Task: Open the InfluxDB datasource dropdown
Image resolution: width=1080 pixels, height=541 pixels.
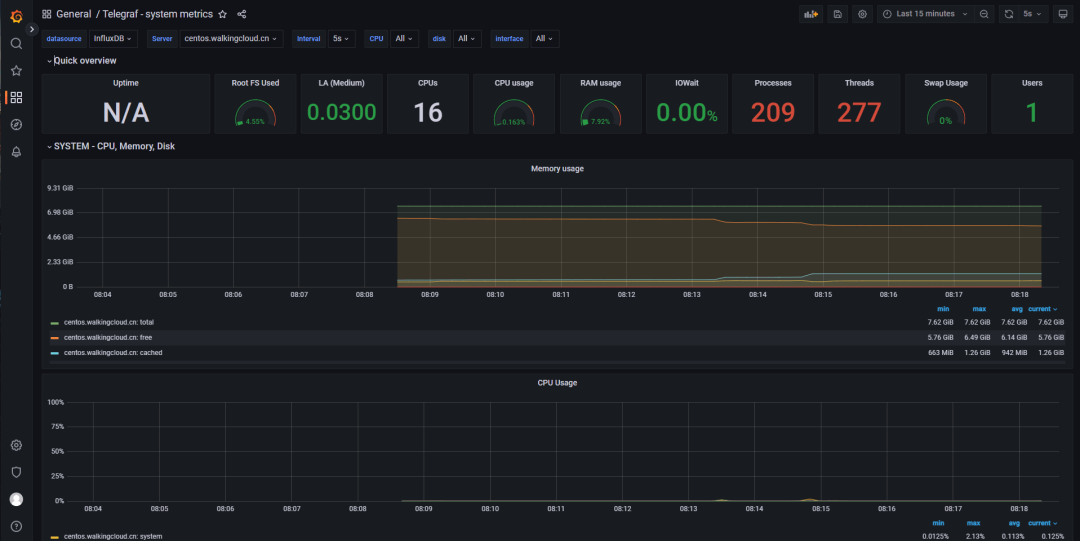Action: click(x=113, y=38)
